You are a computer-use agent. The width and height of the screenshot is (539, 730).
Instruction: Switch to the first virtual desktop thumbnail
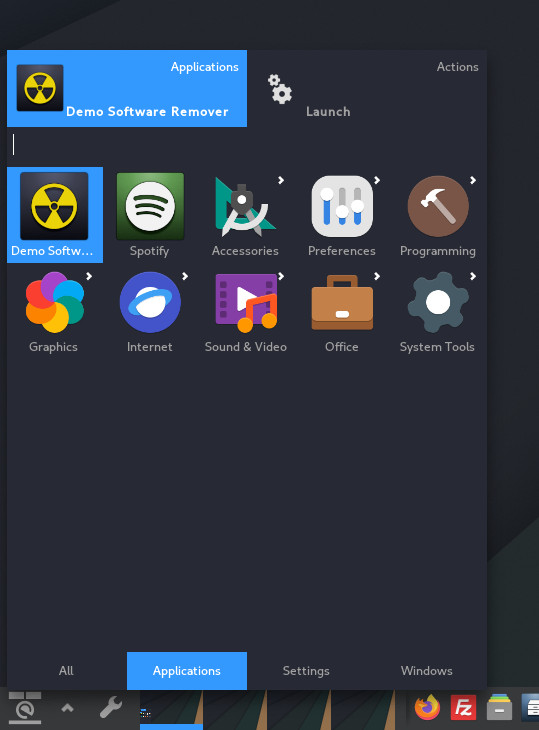coord(171,710)
